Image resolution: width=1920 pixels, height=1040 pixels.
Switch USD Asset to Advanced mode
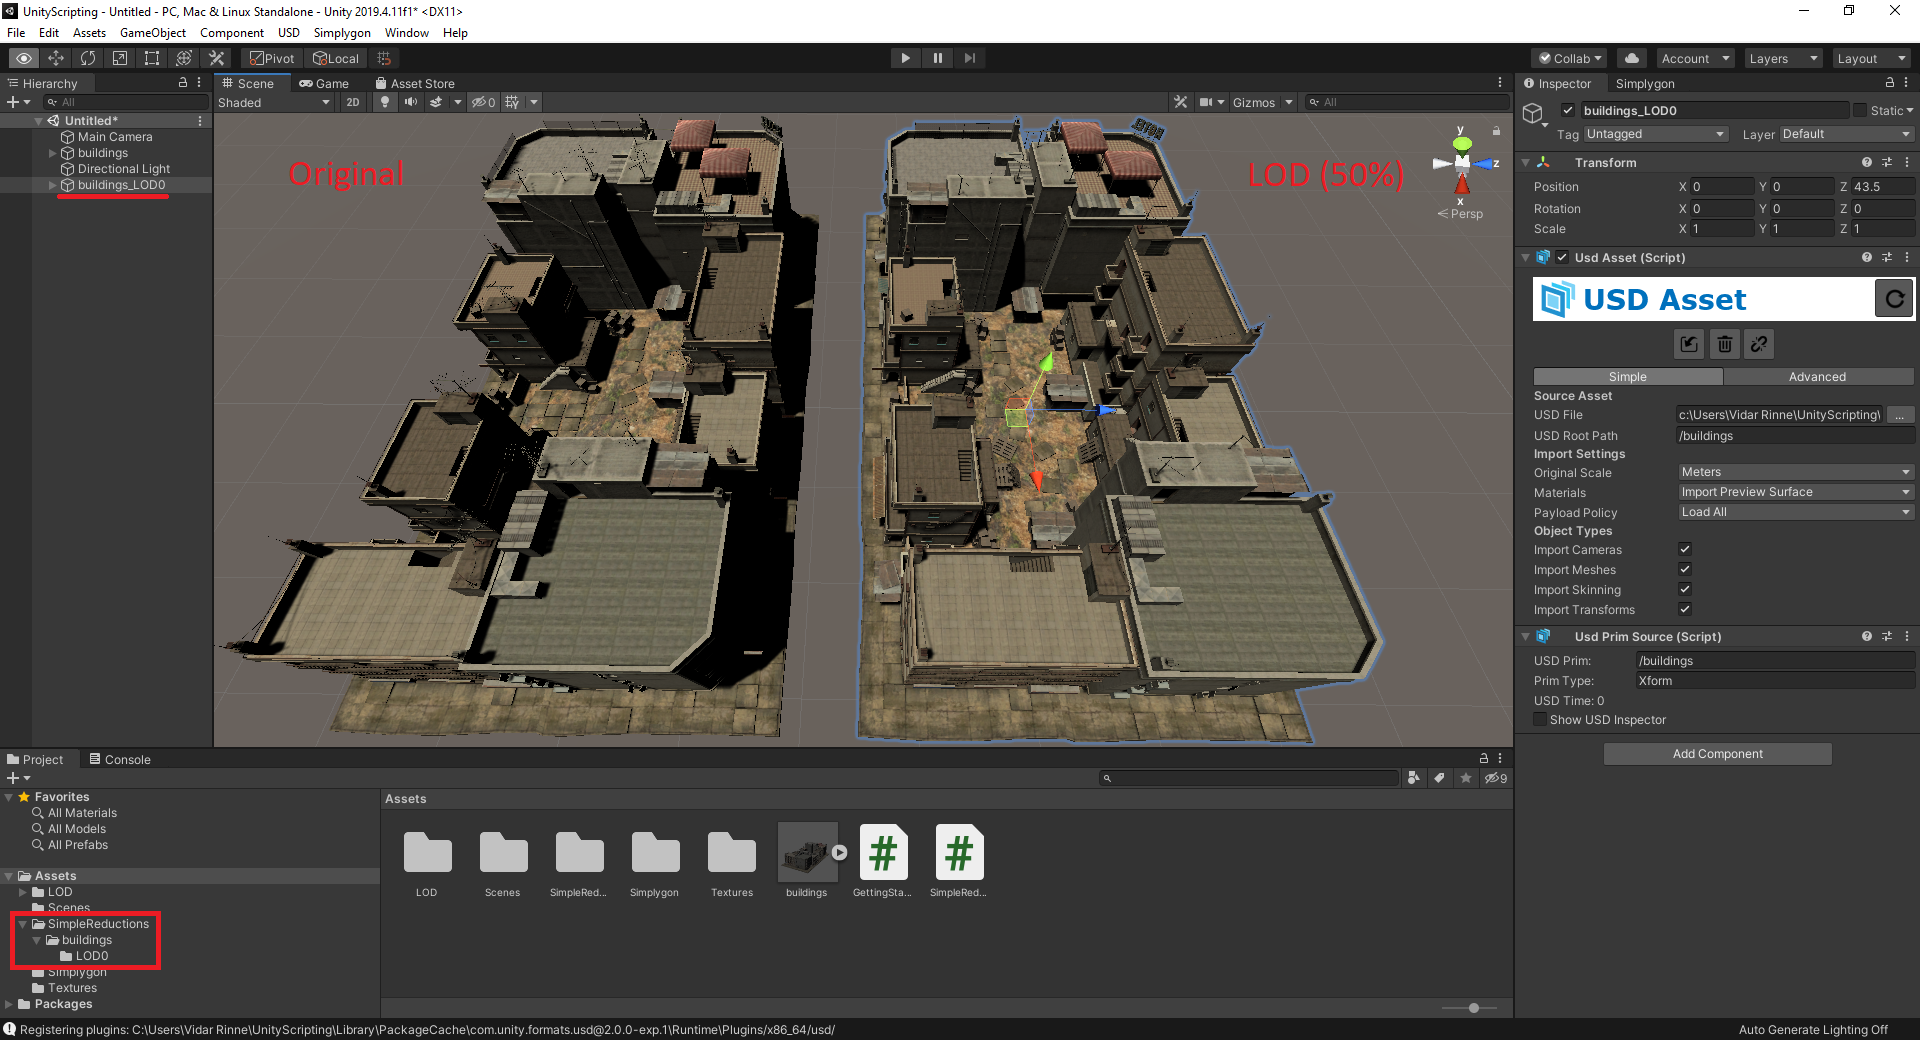[x=1817, y=376]
